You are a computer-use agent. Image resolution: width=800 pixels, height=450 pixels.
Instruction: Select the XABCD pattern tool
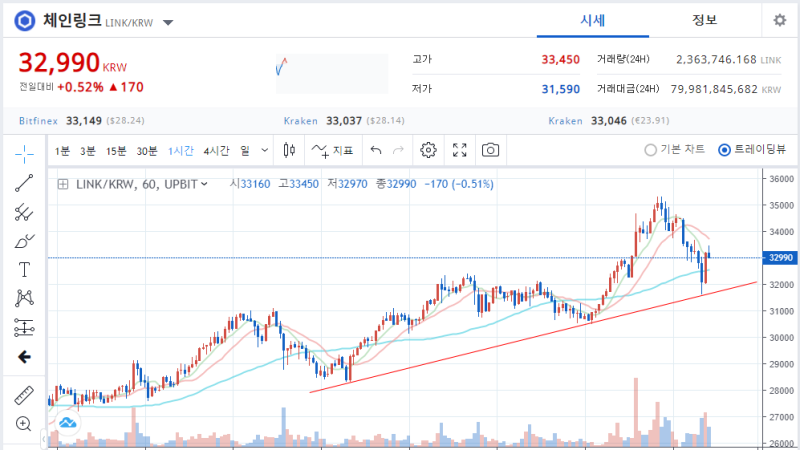[x=24, y=298]
